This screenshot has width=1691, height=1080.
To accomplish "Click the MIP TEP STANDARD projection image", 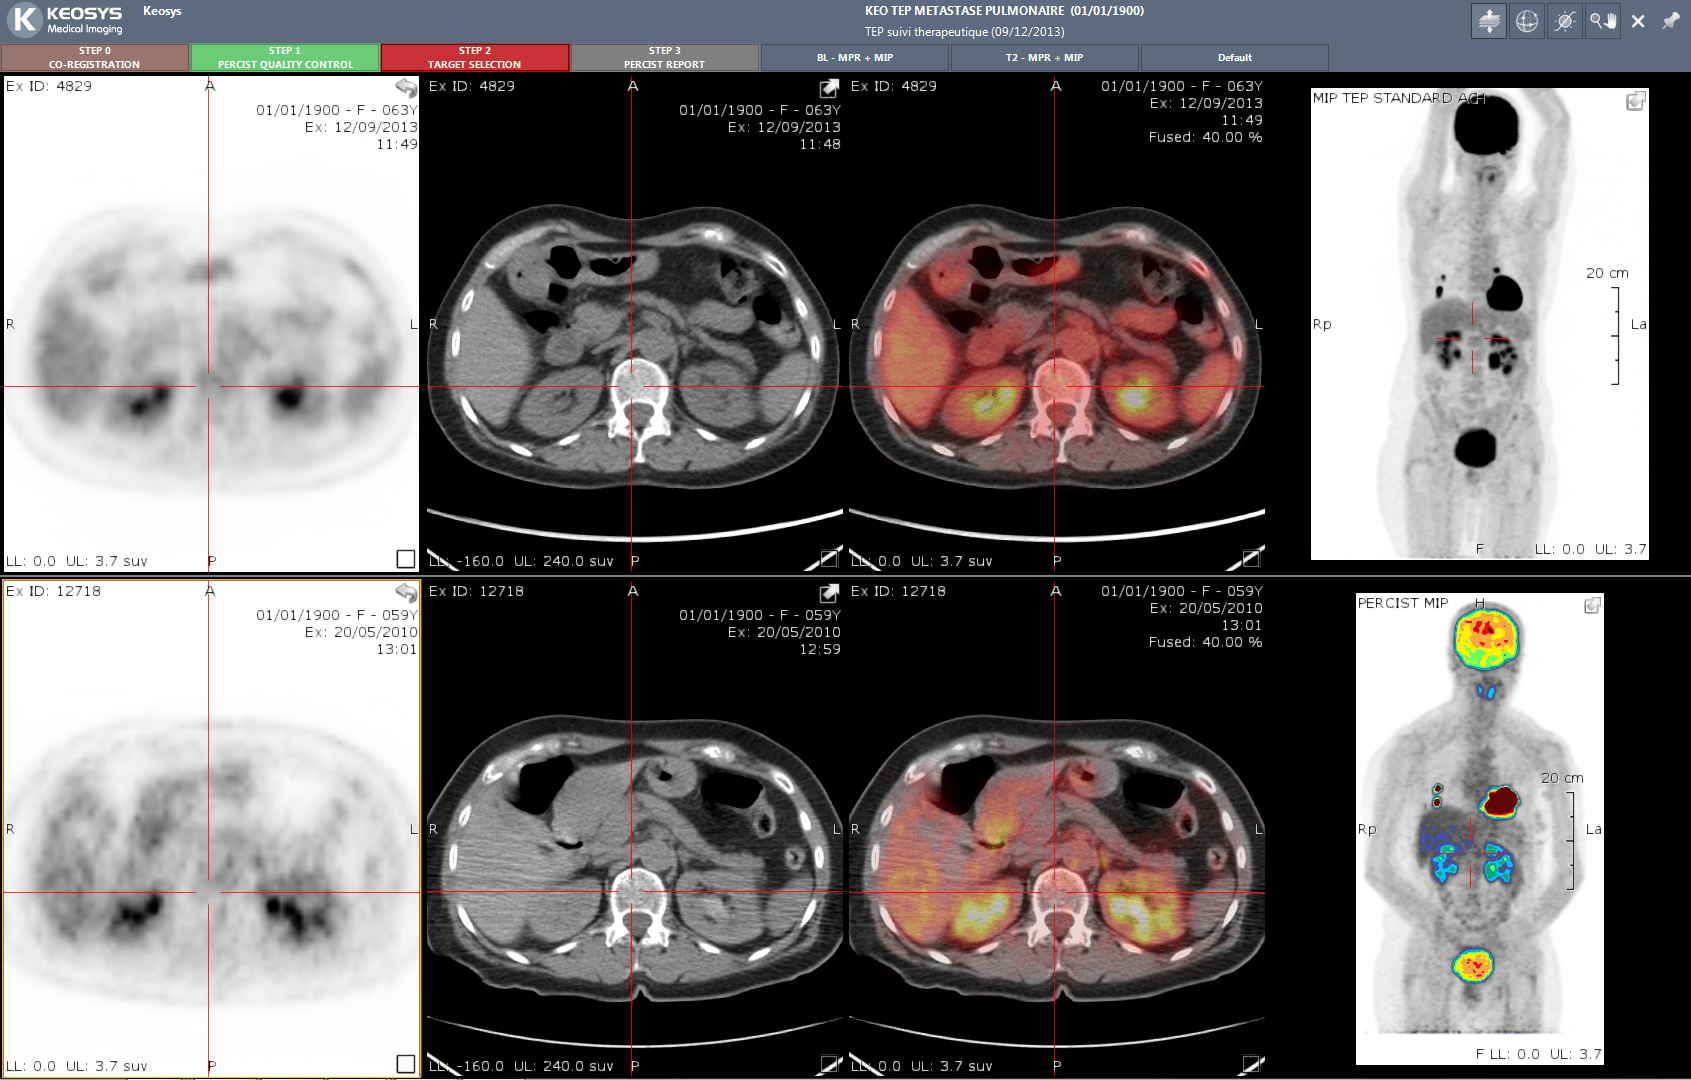I will click(1479, 323).
